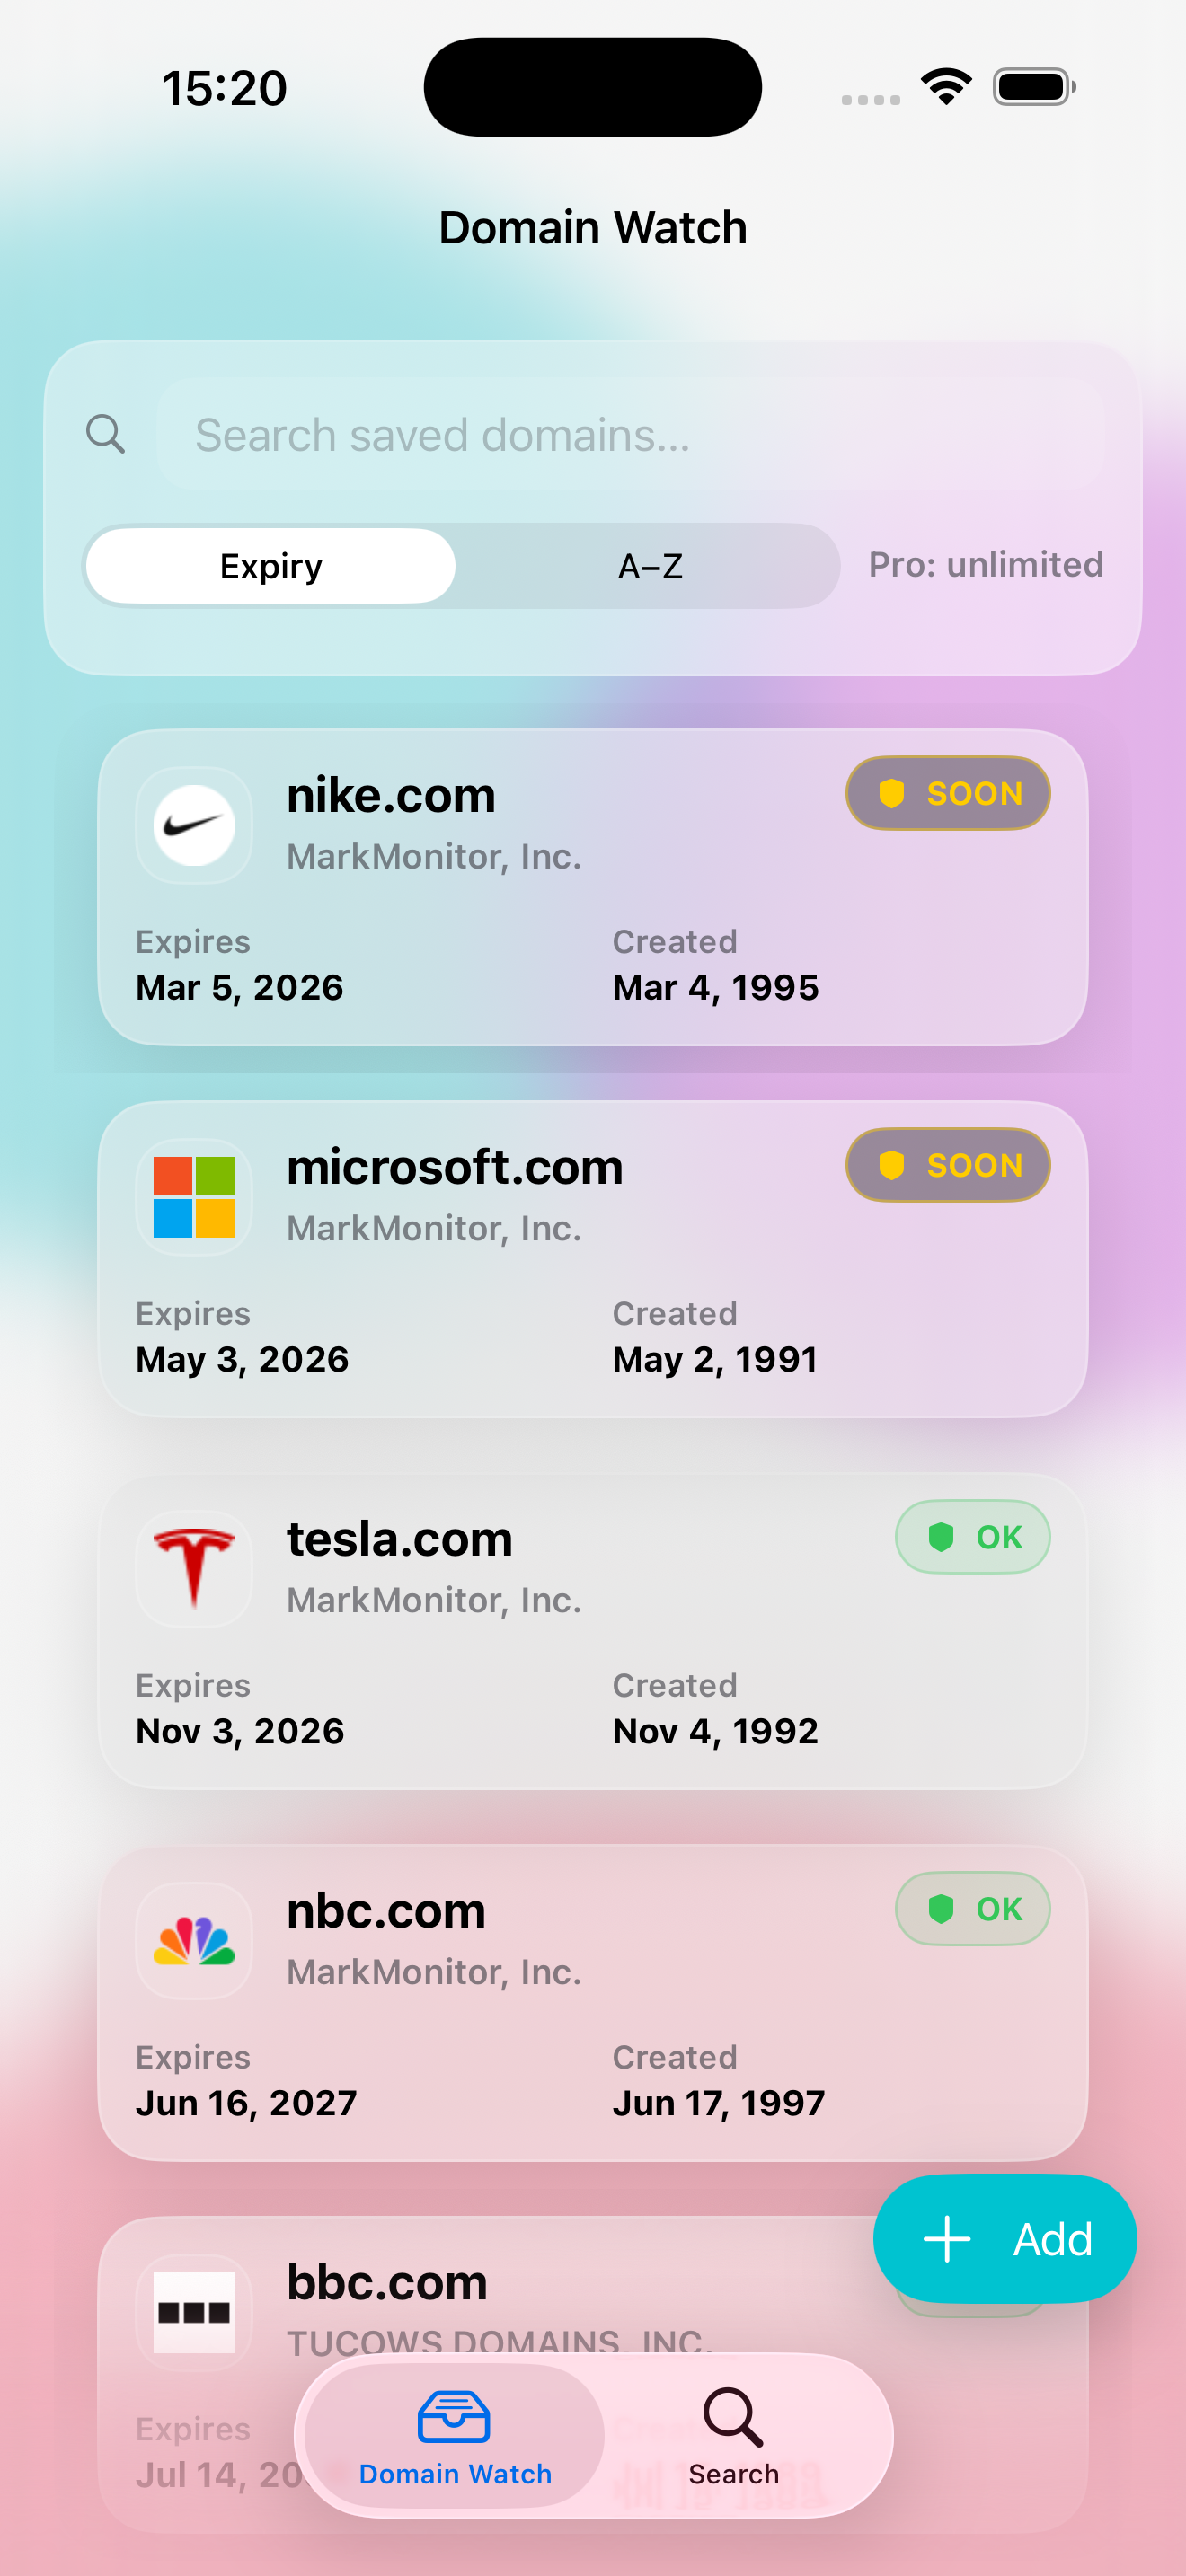The image size is (1186, 2576).
Task: Click the green shield icon on tesla.com
Action: (941, 1537)
